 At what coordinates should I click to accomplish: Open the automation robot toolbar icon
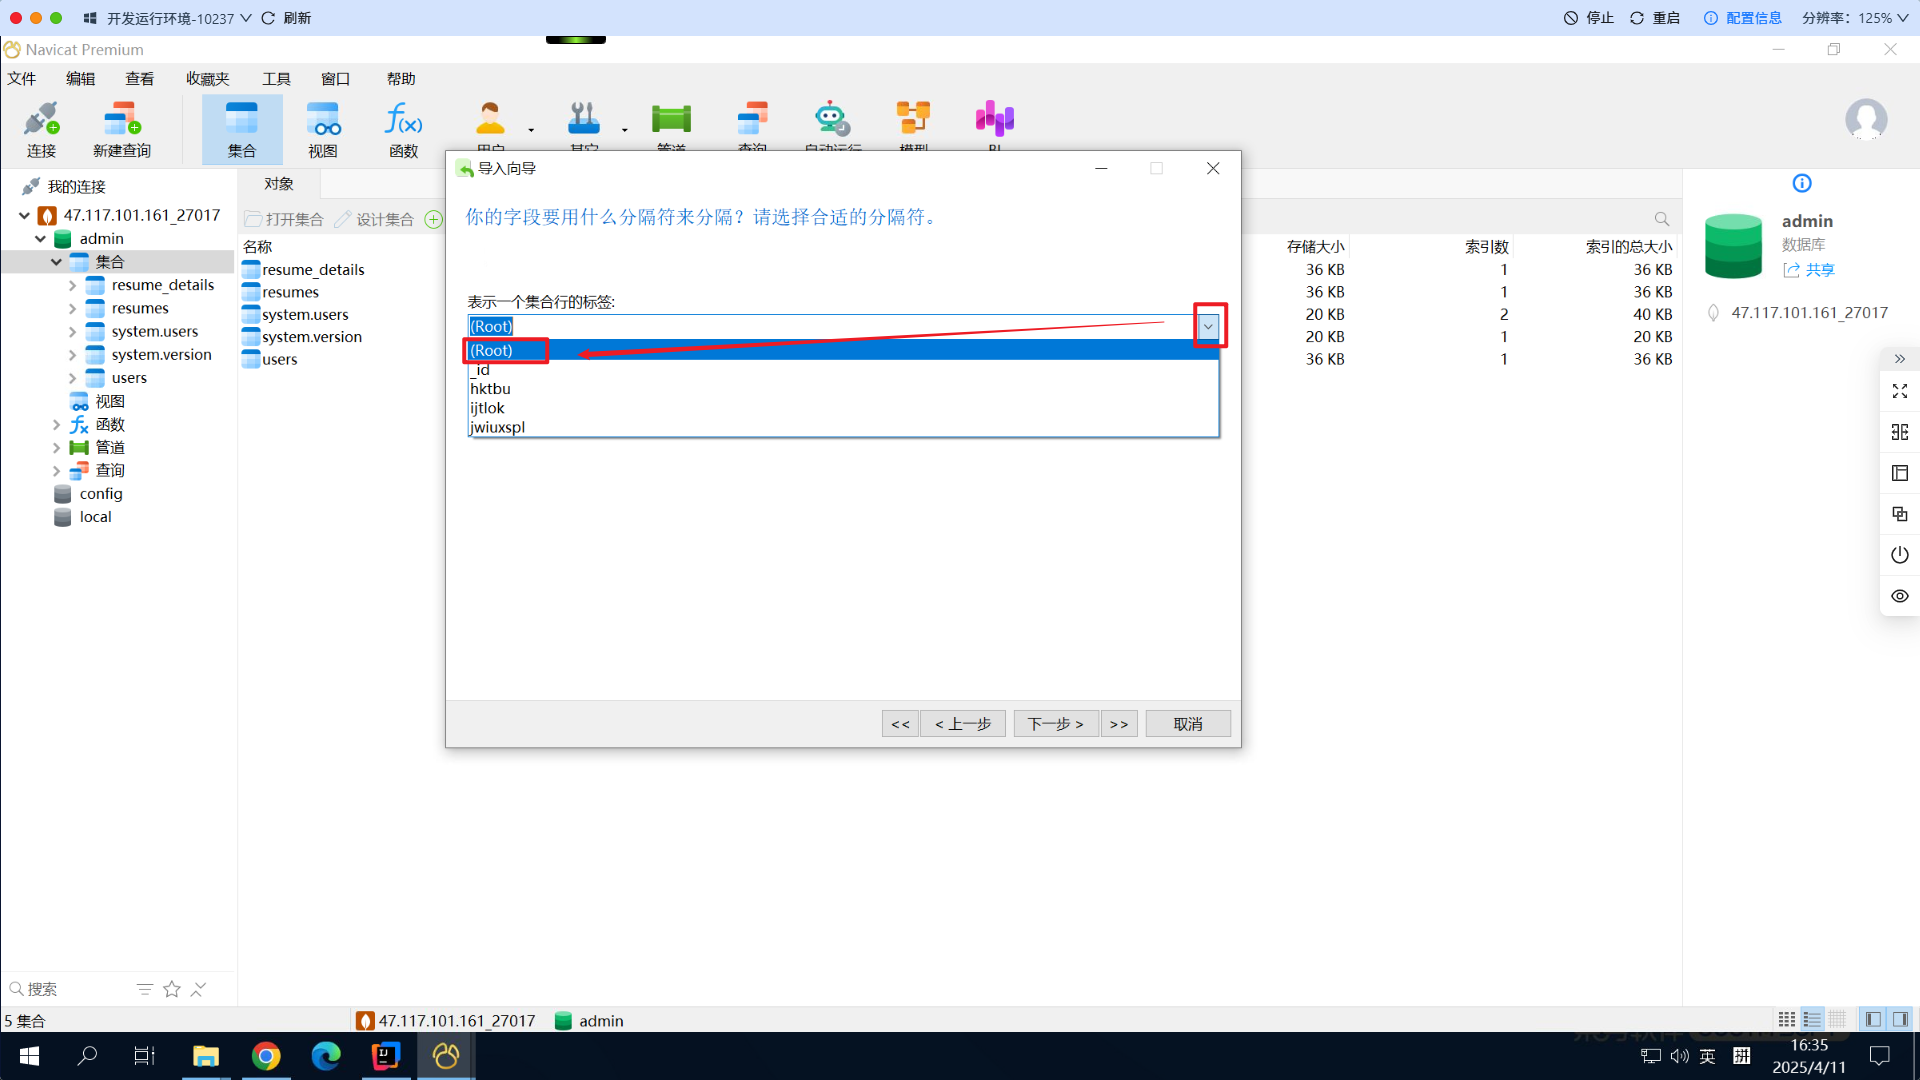(x=831, y=119)
